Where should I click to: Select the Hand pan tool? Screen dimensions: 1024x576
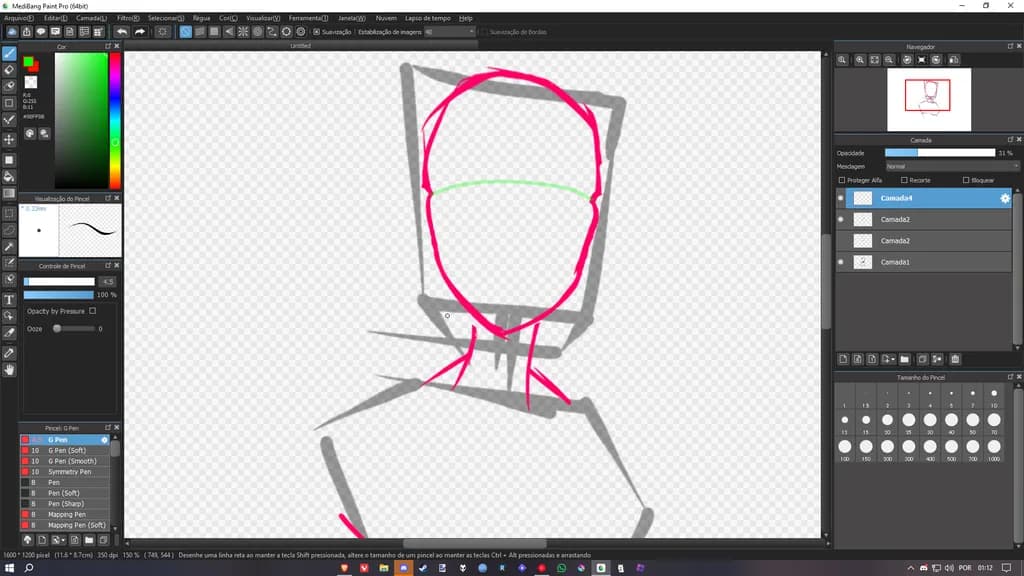click(9, 370)
